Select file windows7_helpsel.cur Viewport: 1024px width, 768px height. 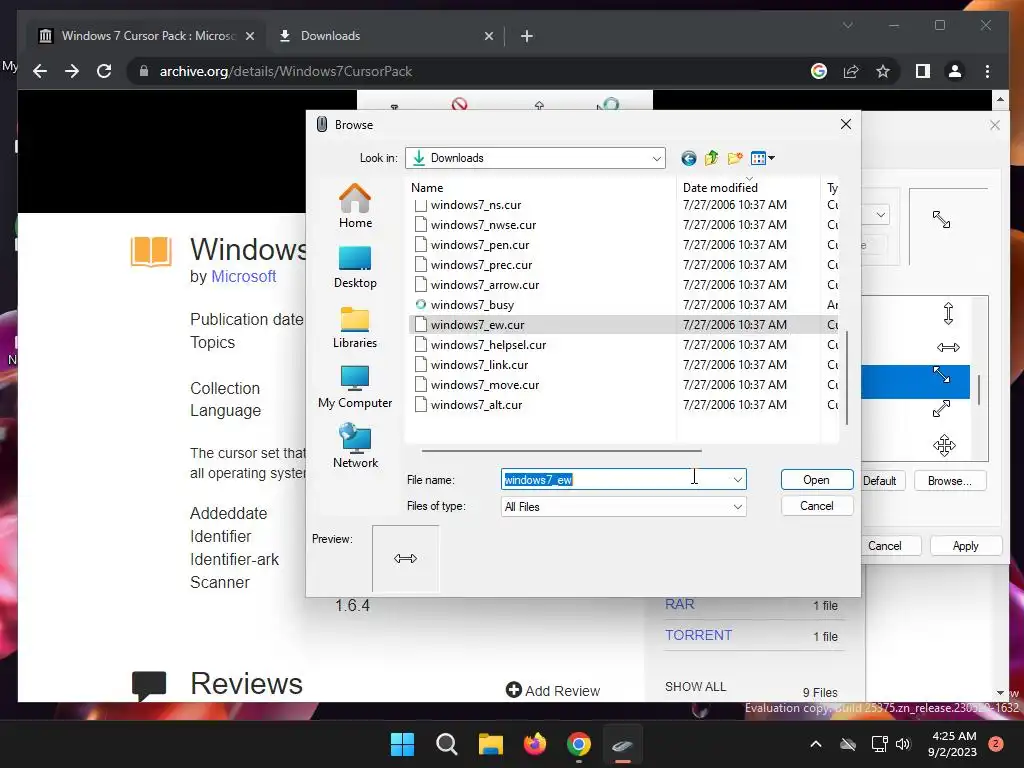click(x=488, y=345)
